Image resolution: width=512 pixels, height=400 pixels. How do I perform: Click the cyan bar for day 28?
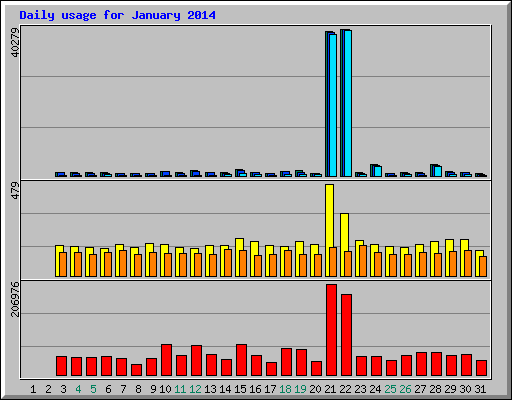438,171
